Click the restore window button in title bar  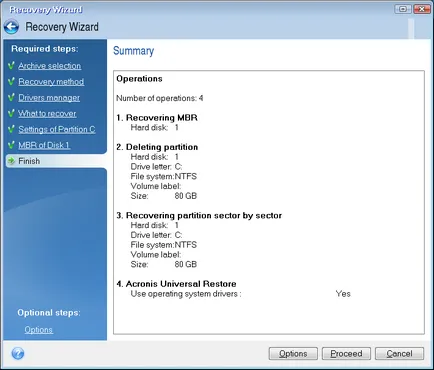(x=403, y=9)
